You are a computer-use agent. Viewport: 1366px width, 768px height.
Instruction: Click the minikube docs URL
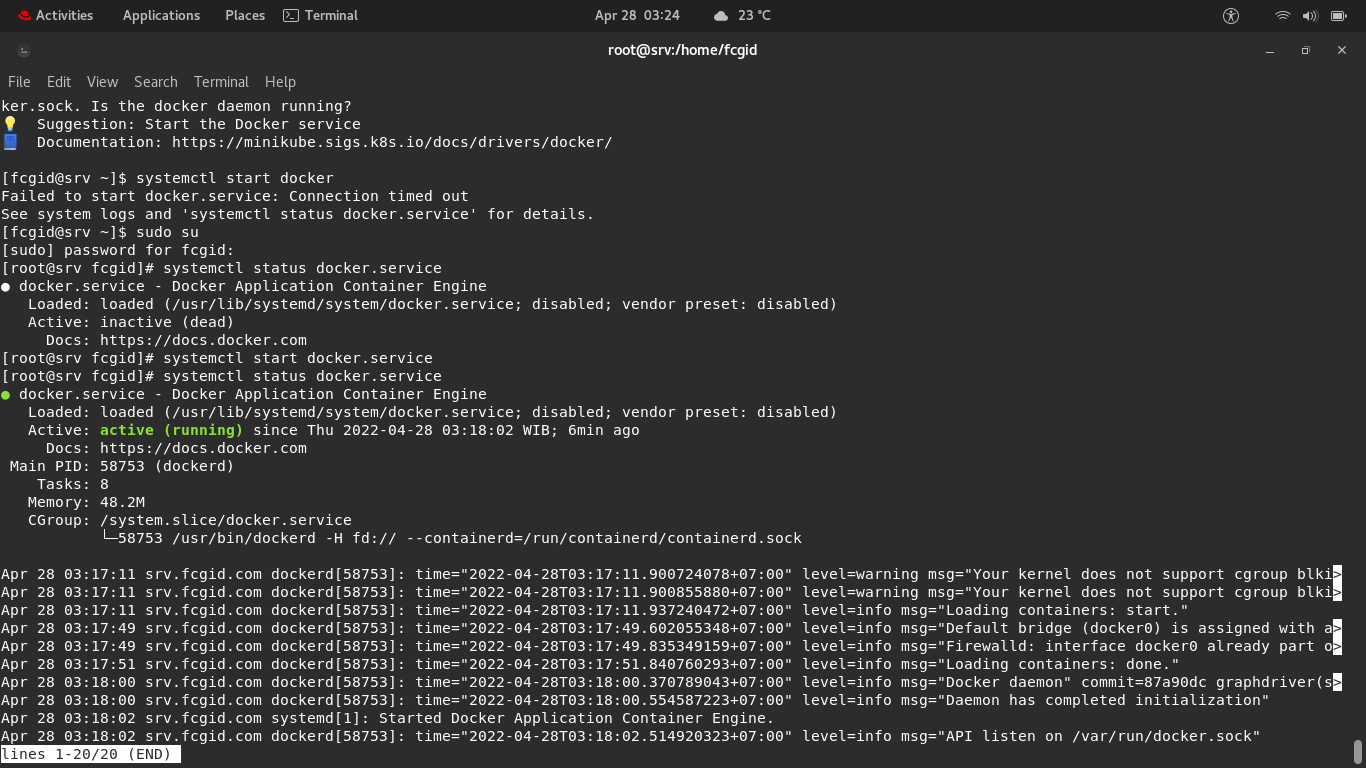[392, 142]
